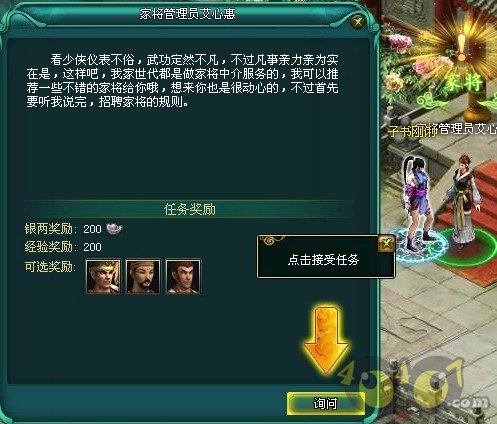
Task: Click the golden exclamation mark quest icon
Action: (x=462, y=47)
